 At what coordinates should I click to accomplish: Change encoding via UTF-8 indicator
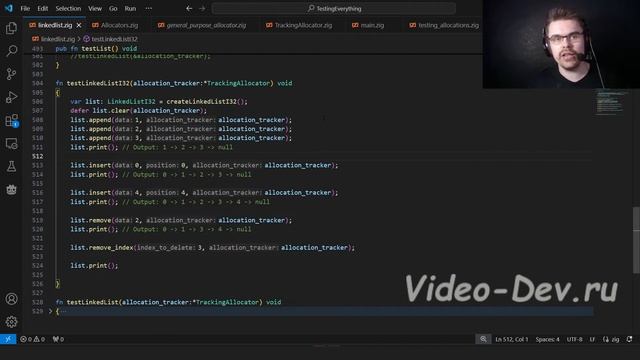pos(574,339)
